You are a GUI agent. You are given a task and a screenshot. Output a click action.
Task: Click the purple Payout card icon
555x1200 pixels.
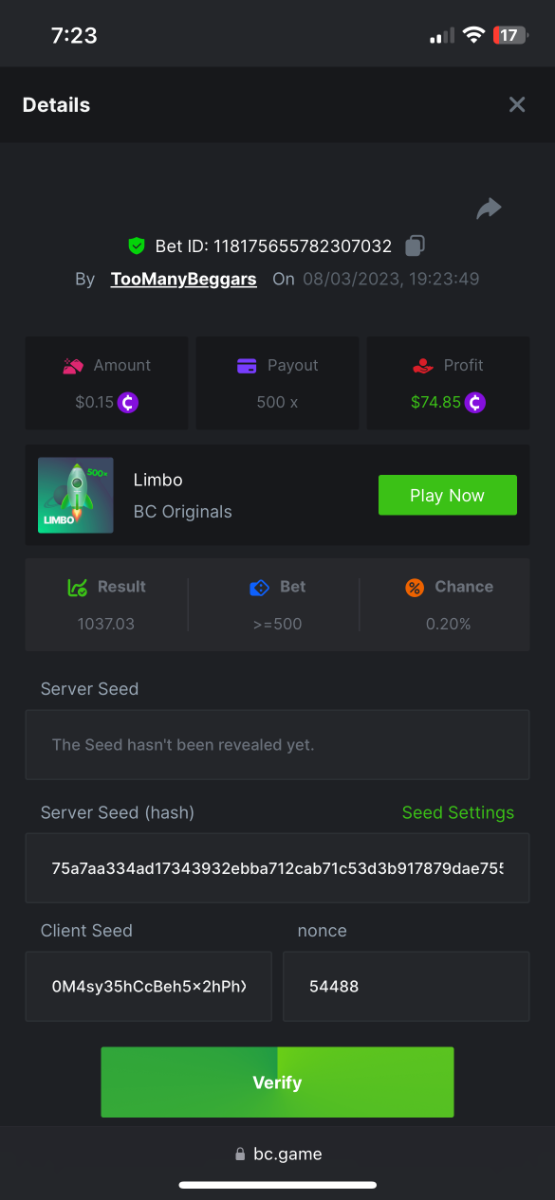coord(247,366)
